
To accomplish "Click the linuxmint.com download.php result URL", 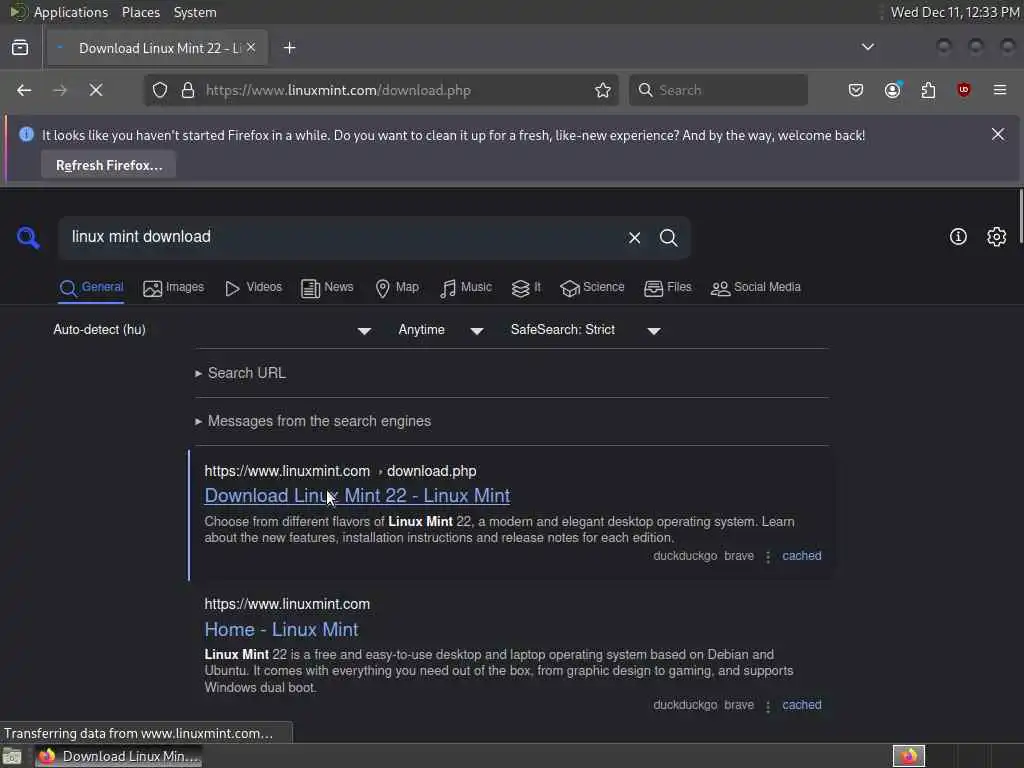I will pyautogui.click(x=340, y=471).
